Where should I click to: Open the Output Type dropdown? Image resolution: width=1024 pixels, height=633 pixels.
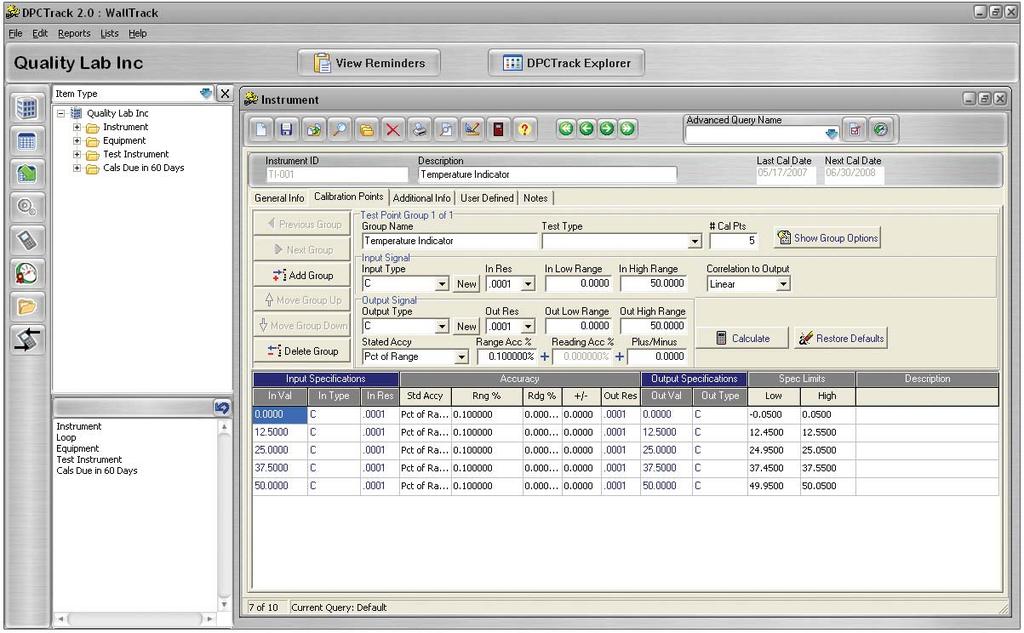click(x=442, y=327)
